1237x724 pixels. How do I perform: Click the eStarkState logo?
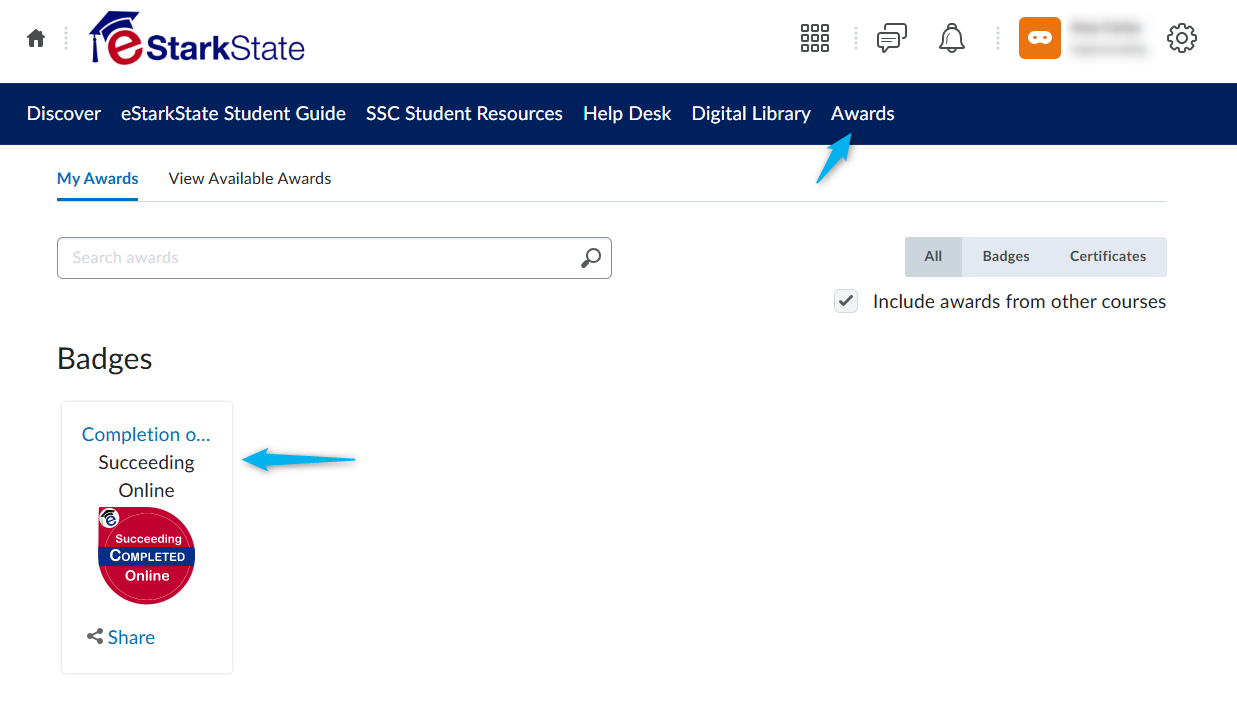coord(197,38)
